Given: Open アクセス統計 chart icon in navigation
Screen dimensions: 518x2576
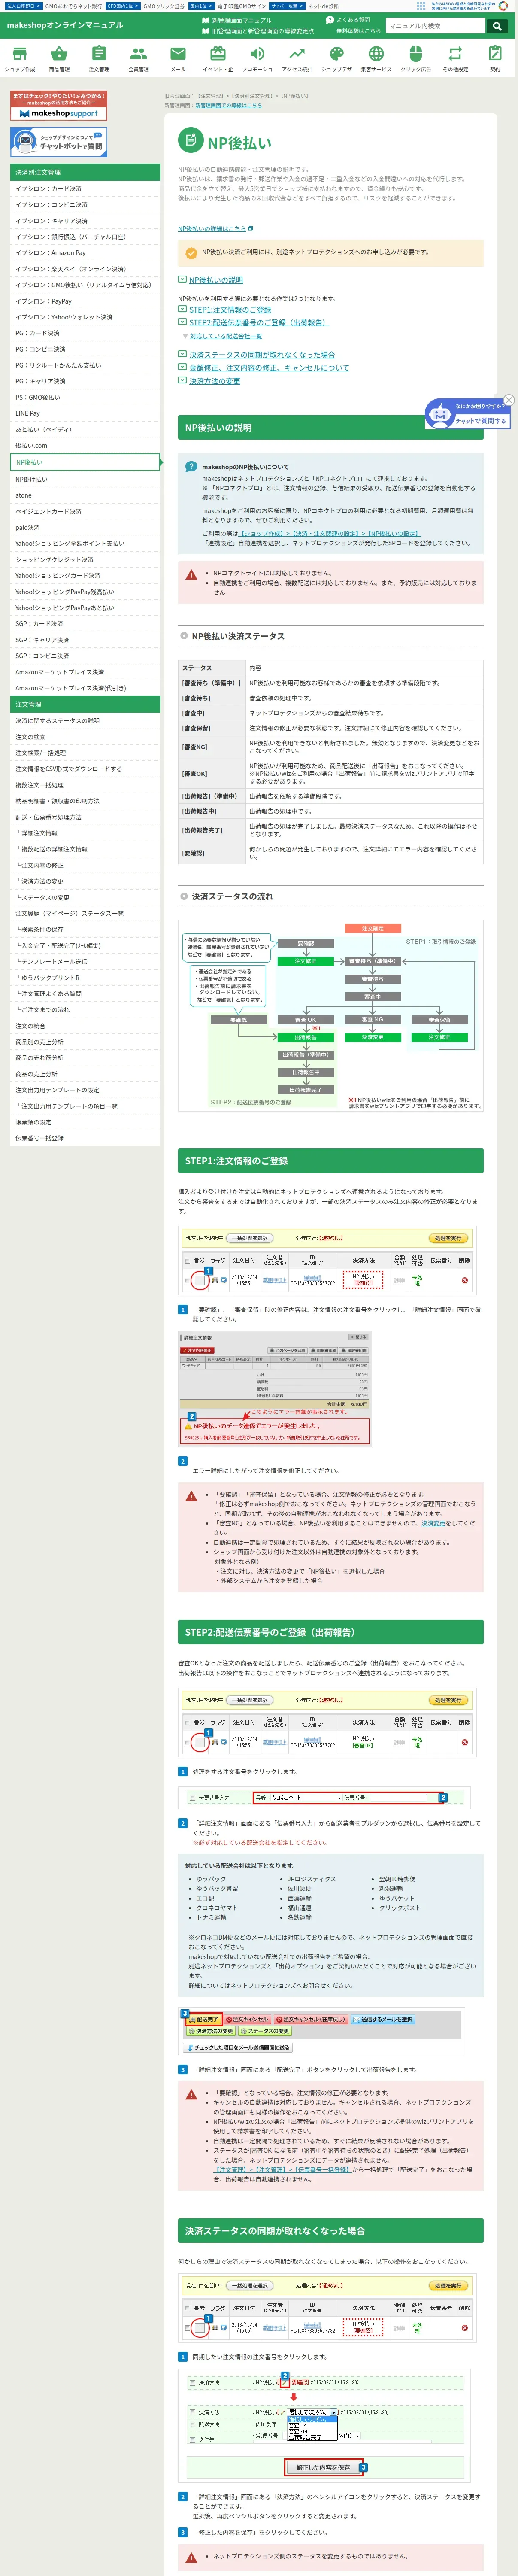Looking at the screenshot, I should 297,53.
